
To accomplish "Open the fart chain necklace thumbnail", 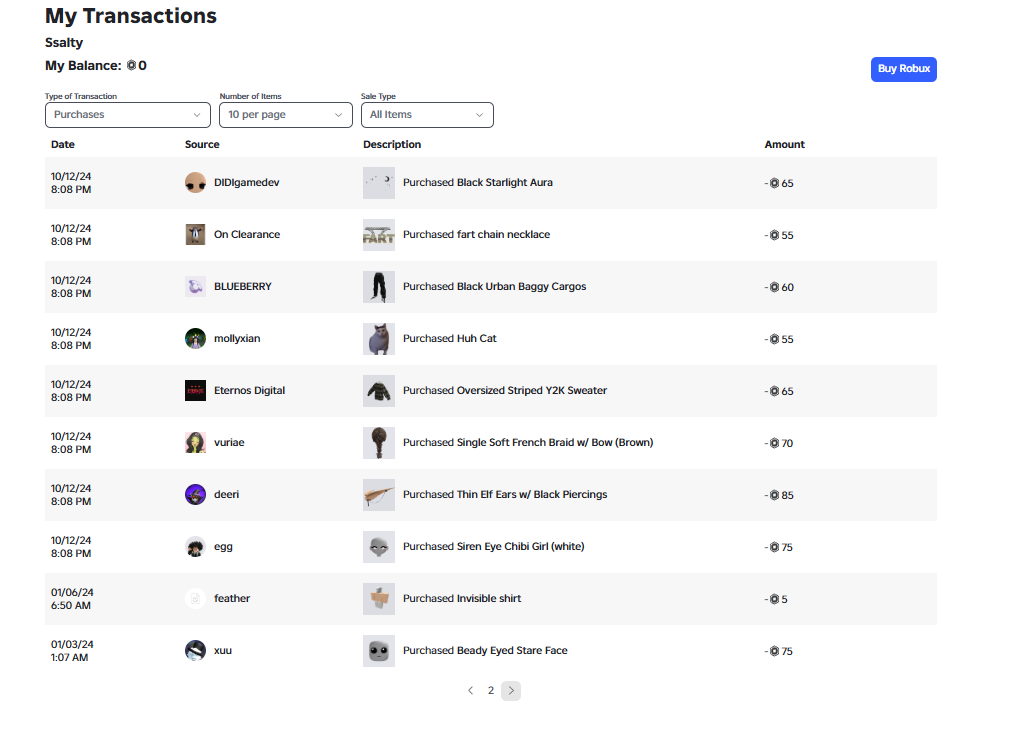I will click(x=379, y=234).
